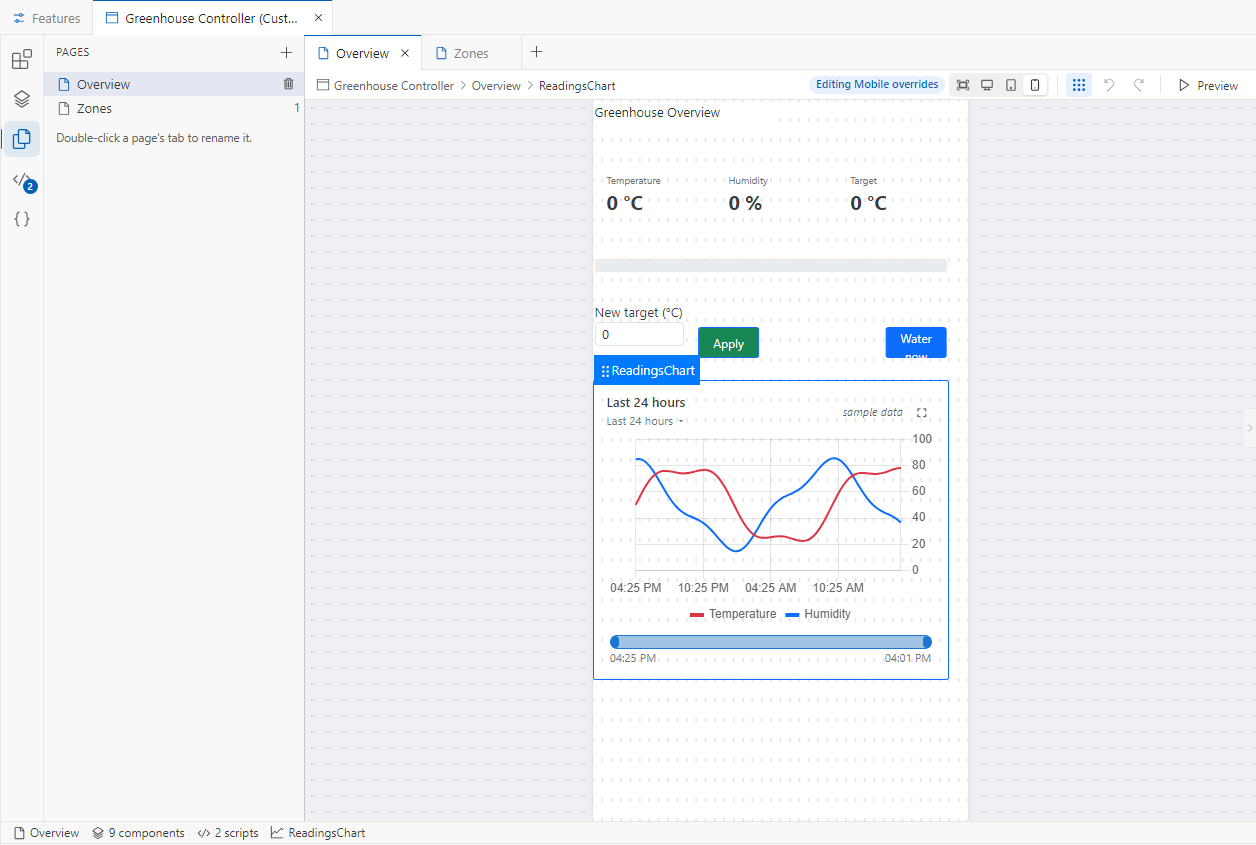This screenshot has width=1256, height=845.
Task: Toggle the grid dots display
Action: coord(1079,85)
